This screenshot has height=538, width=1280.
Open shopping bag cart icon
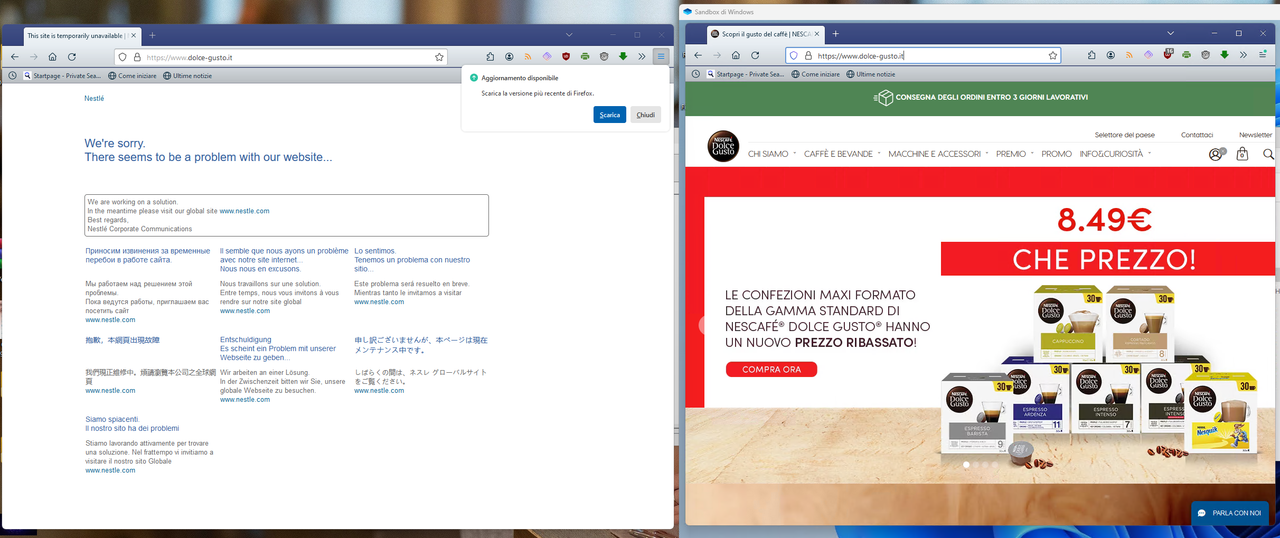(x=1242, y=154)
